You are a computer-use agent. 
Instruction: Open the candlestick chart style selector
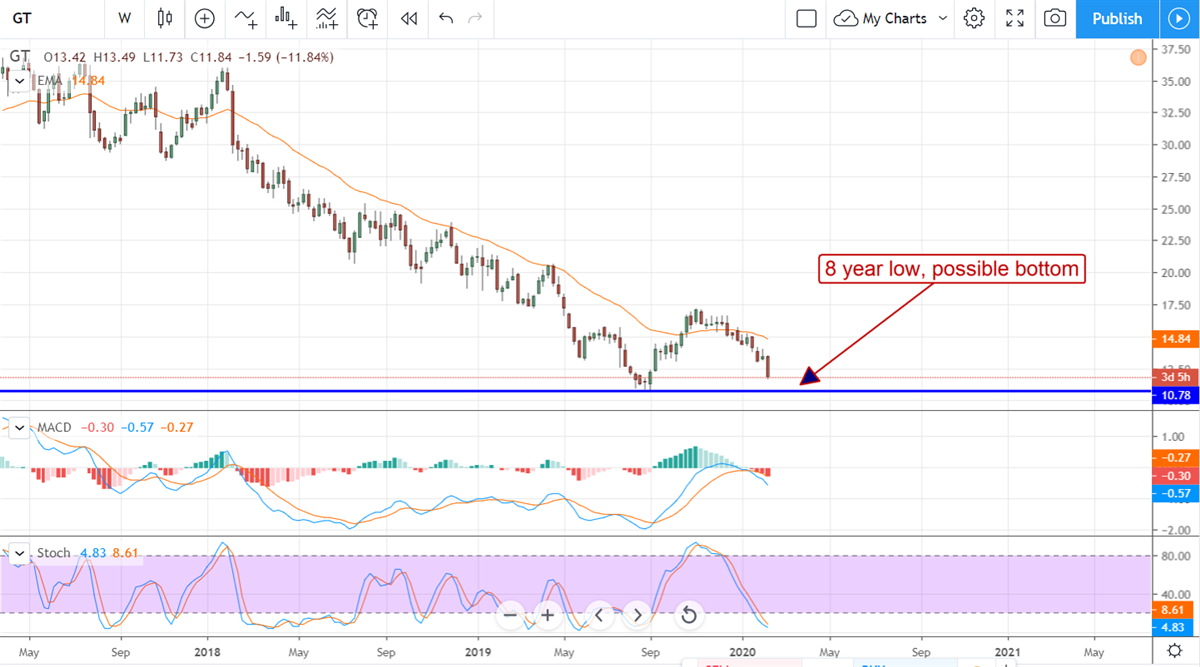165,18
